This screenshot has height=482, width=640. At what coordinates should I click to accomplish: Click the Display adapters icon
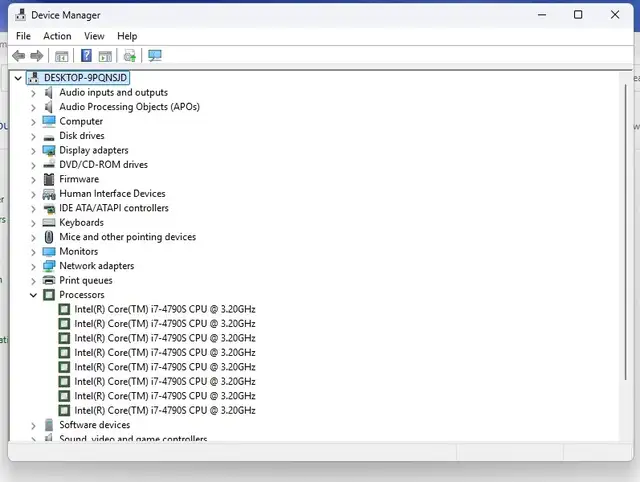tap(49, 150)
